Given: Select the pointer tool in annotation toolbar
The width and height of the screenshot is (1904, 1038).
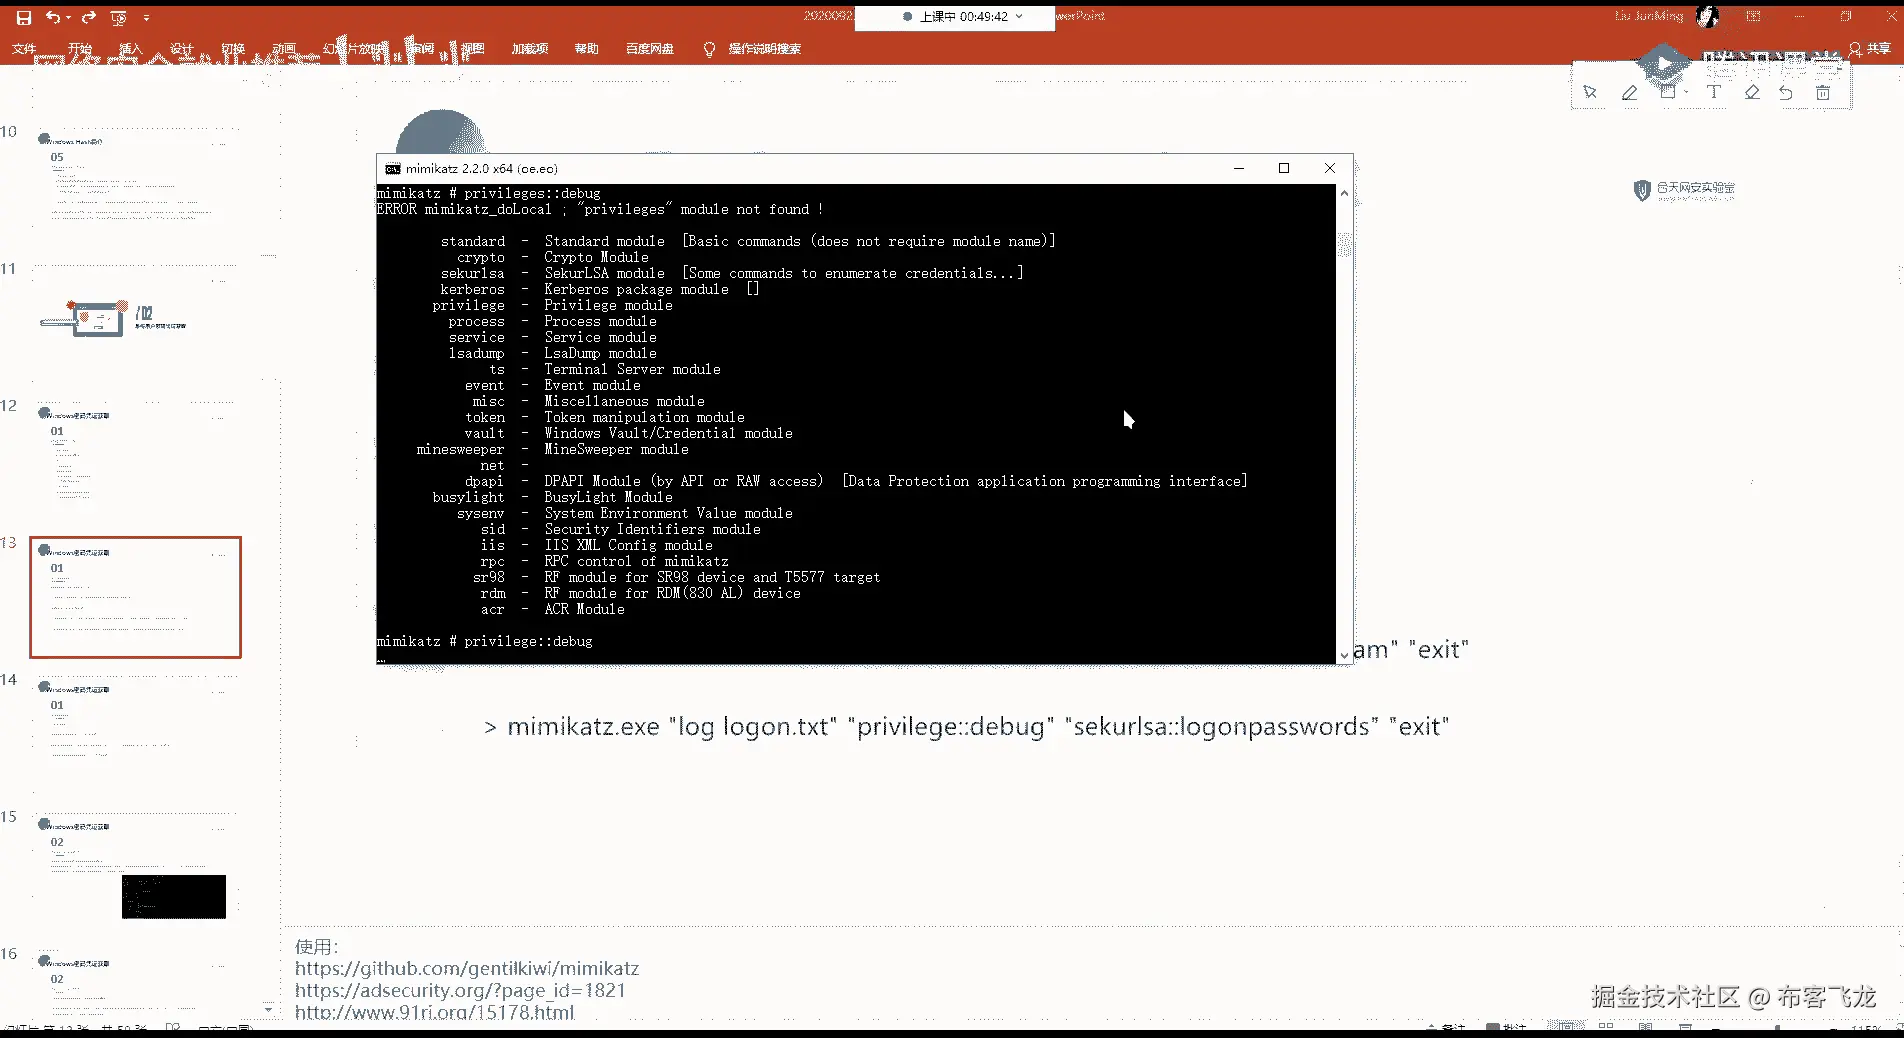Looking at the screenshot, I should click(1590, 92).
